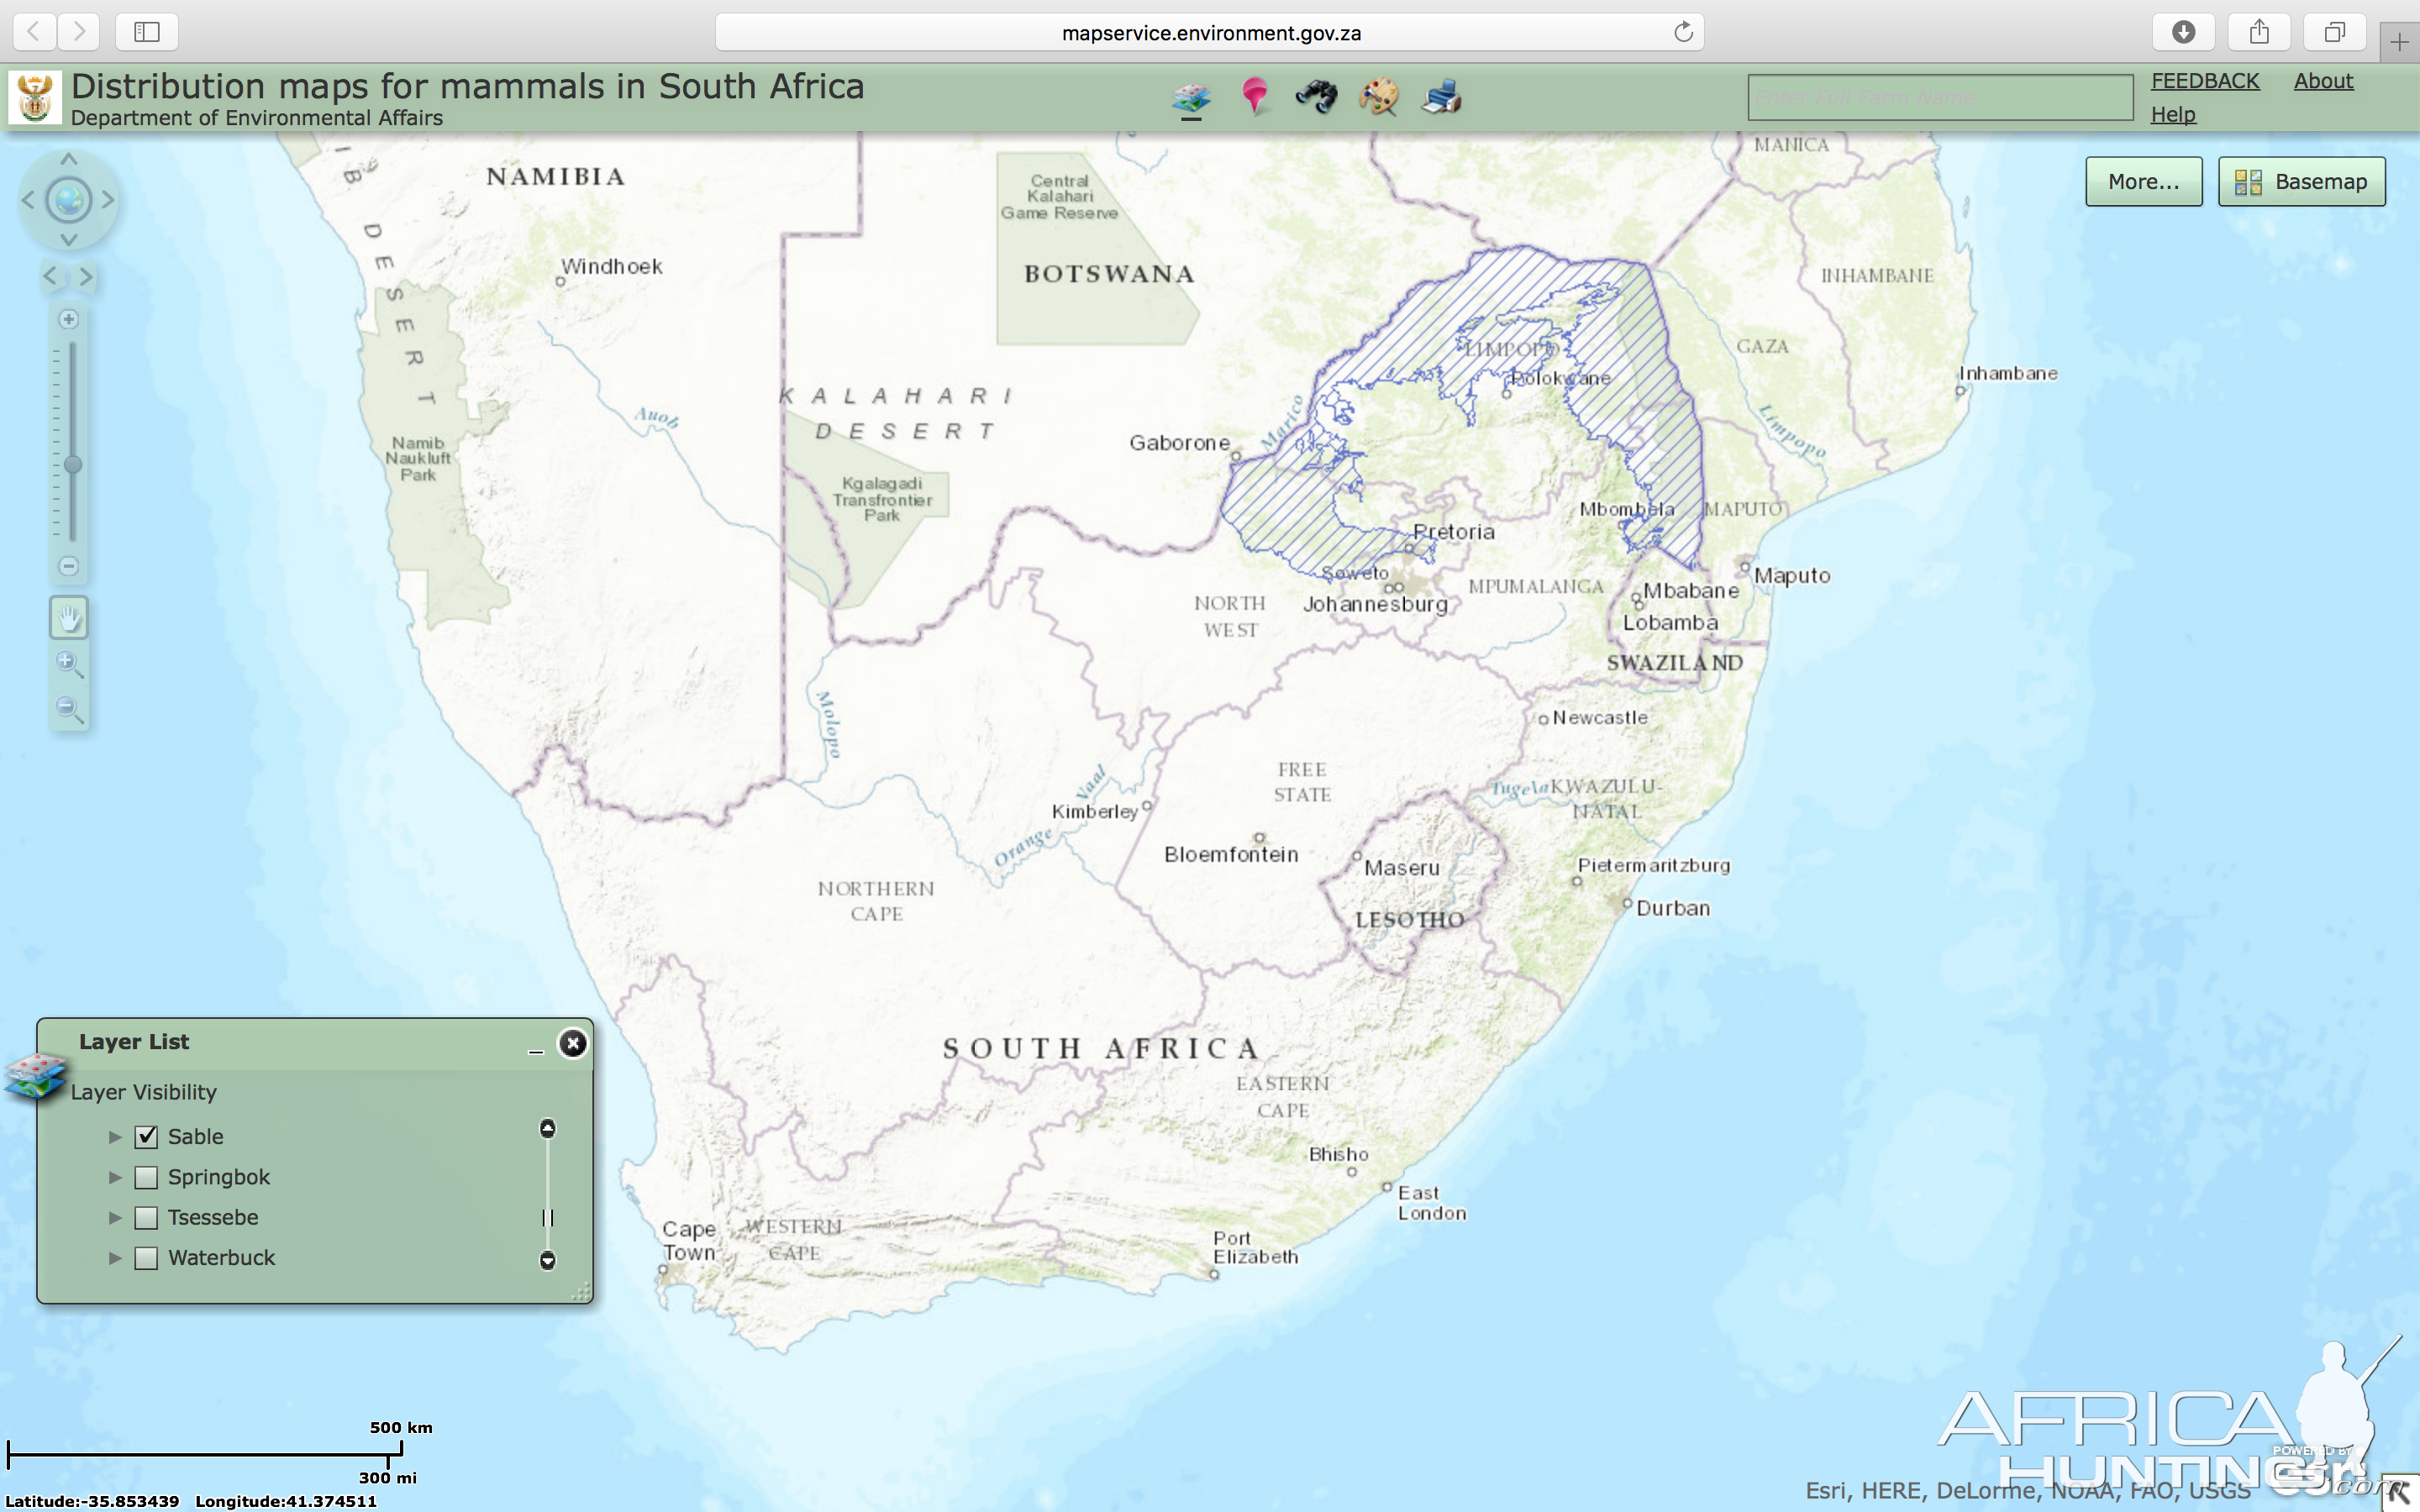Open Safari downloads button
The image size is (2420, 1512).
coord(2183,32)
